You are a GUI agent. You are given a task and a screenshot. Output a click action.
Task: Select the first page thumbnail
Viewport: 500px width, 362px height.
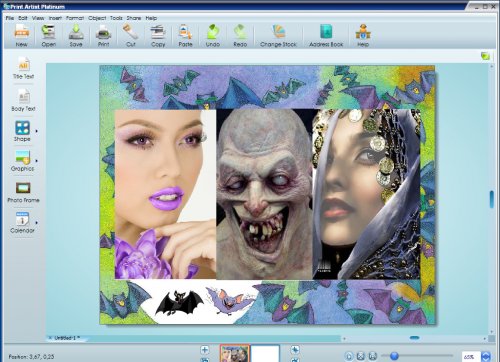coord(234,353)
